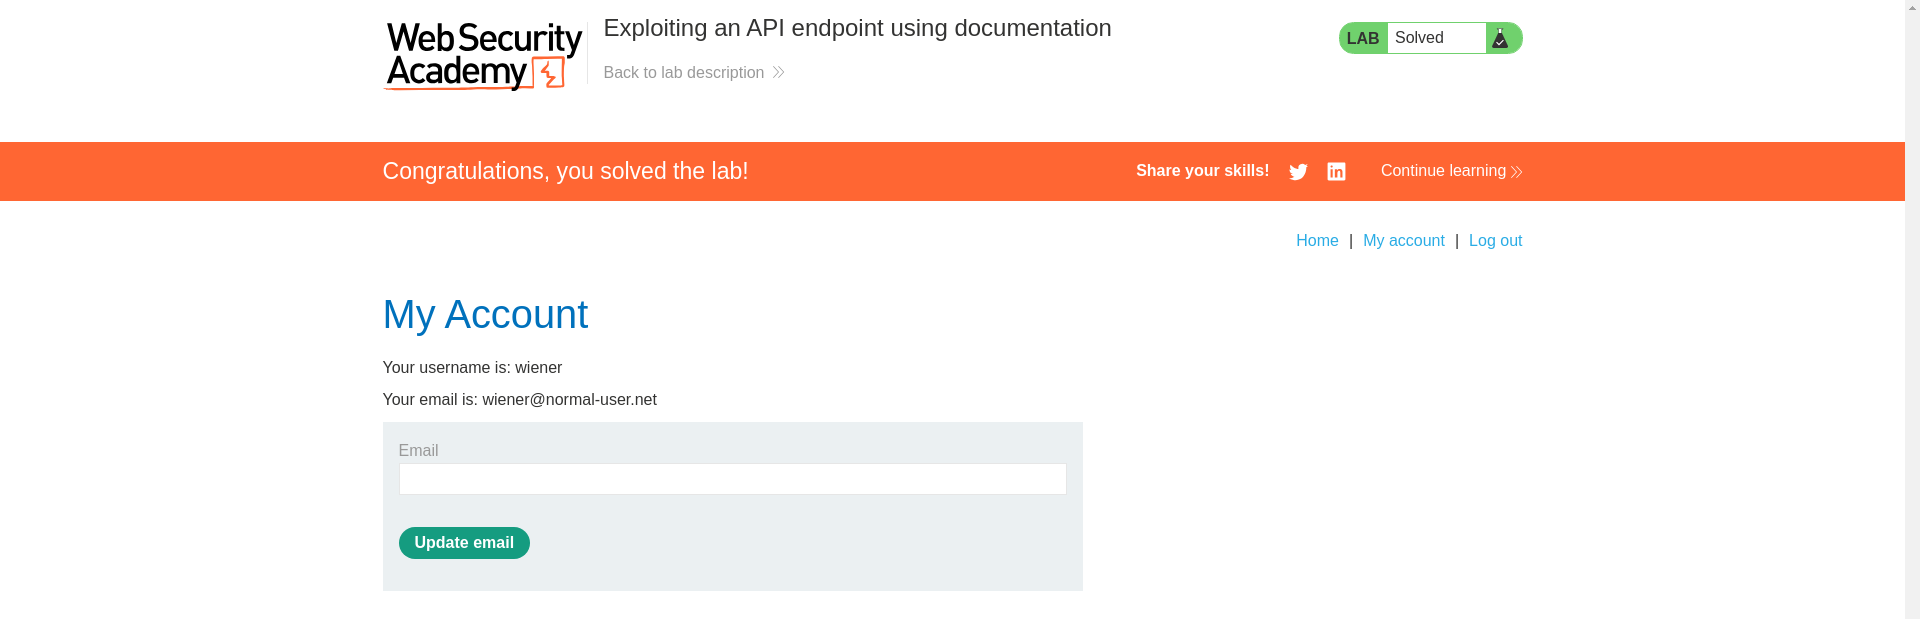Open the My account link
The width and height of the screenshot is (1920, 619).
coord(1403,241)
